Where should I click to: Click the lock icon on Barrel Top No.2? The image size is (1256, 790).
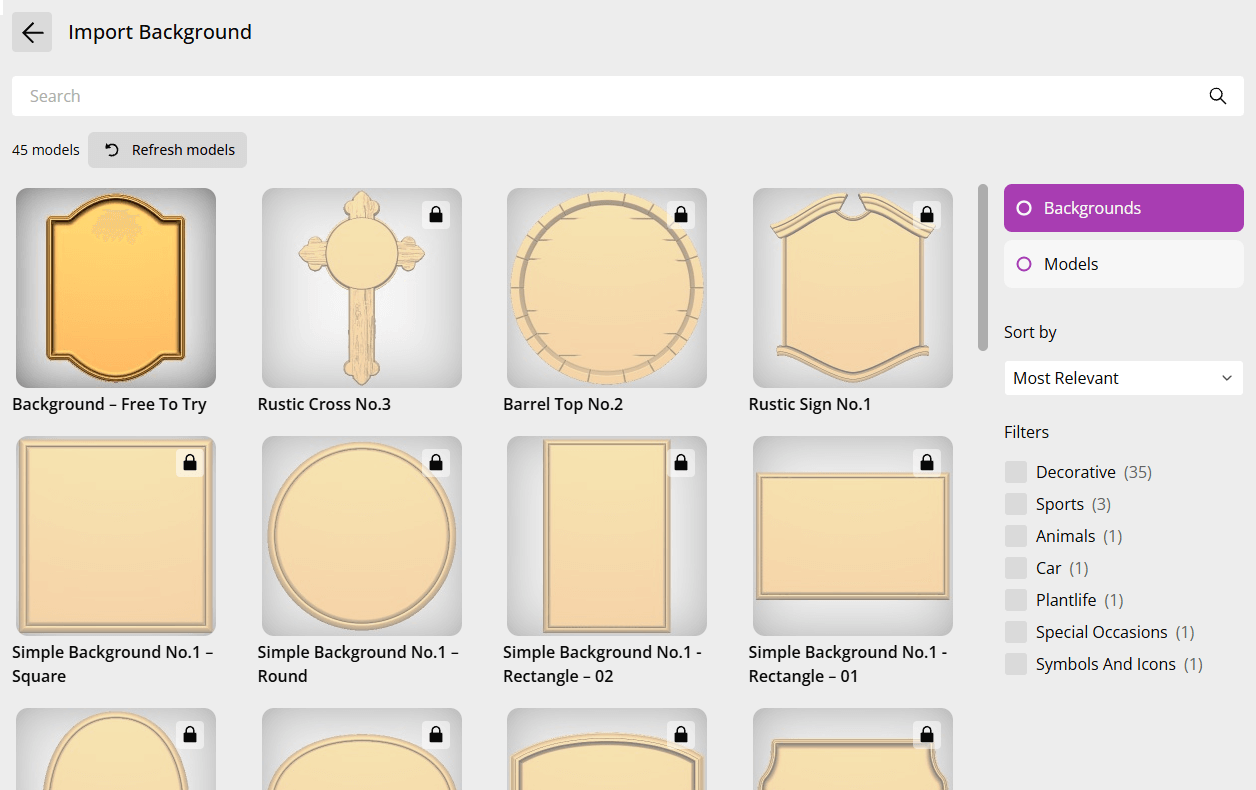(x=681, y=214)
